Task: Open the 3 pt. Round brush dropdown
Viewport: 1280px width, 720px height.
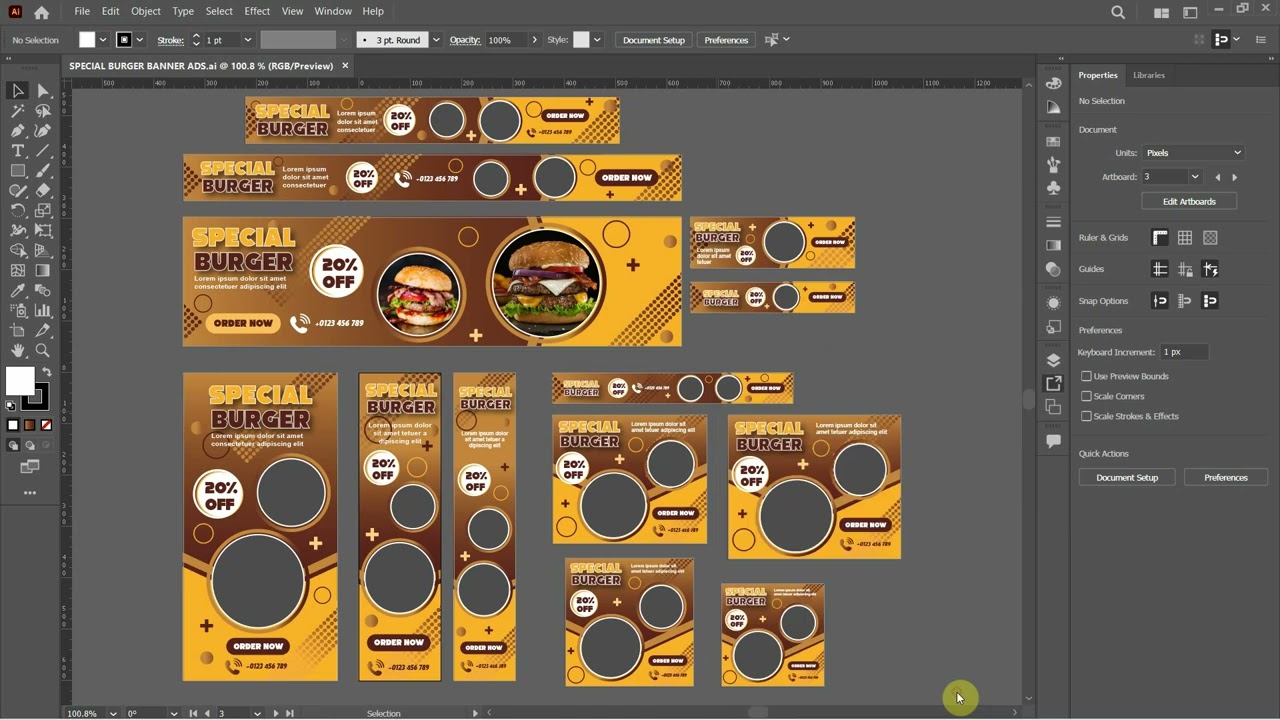Action: coord(436,40)
